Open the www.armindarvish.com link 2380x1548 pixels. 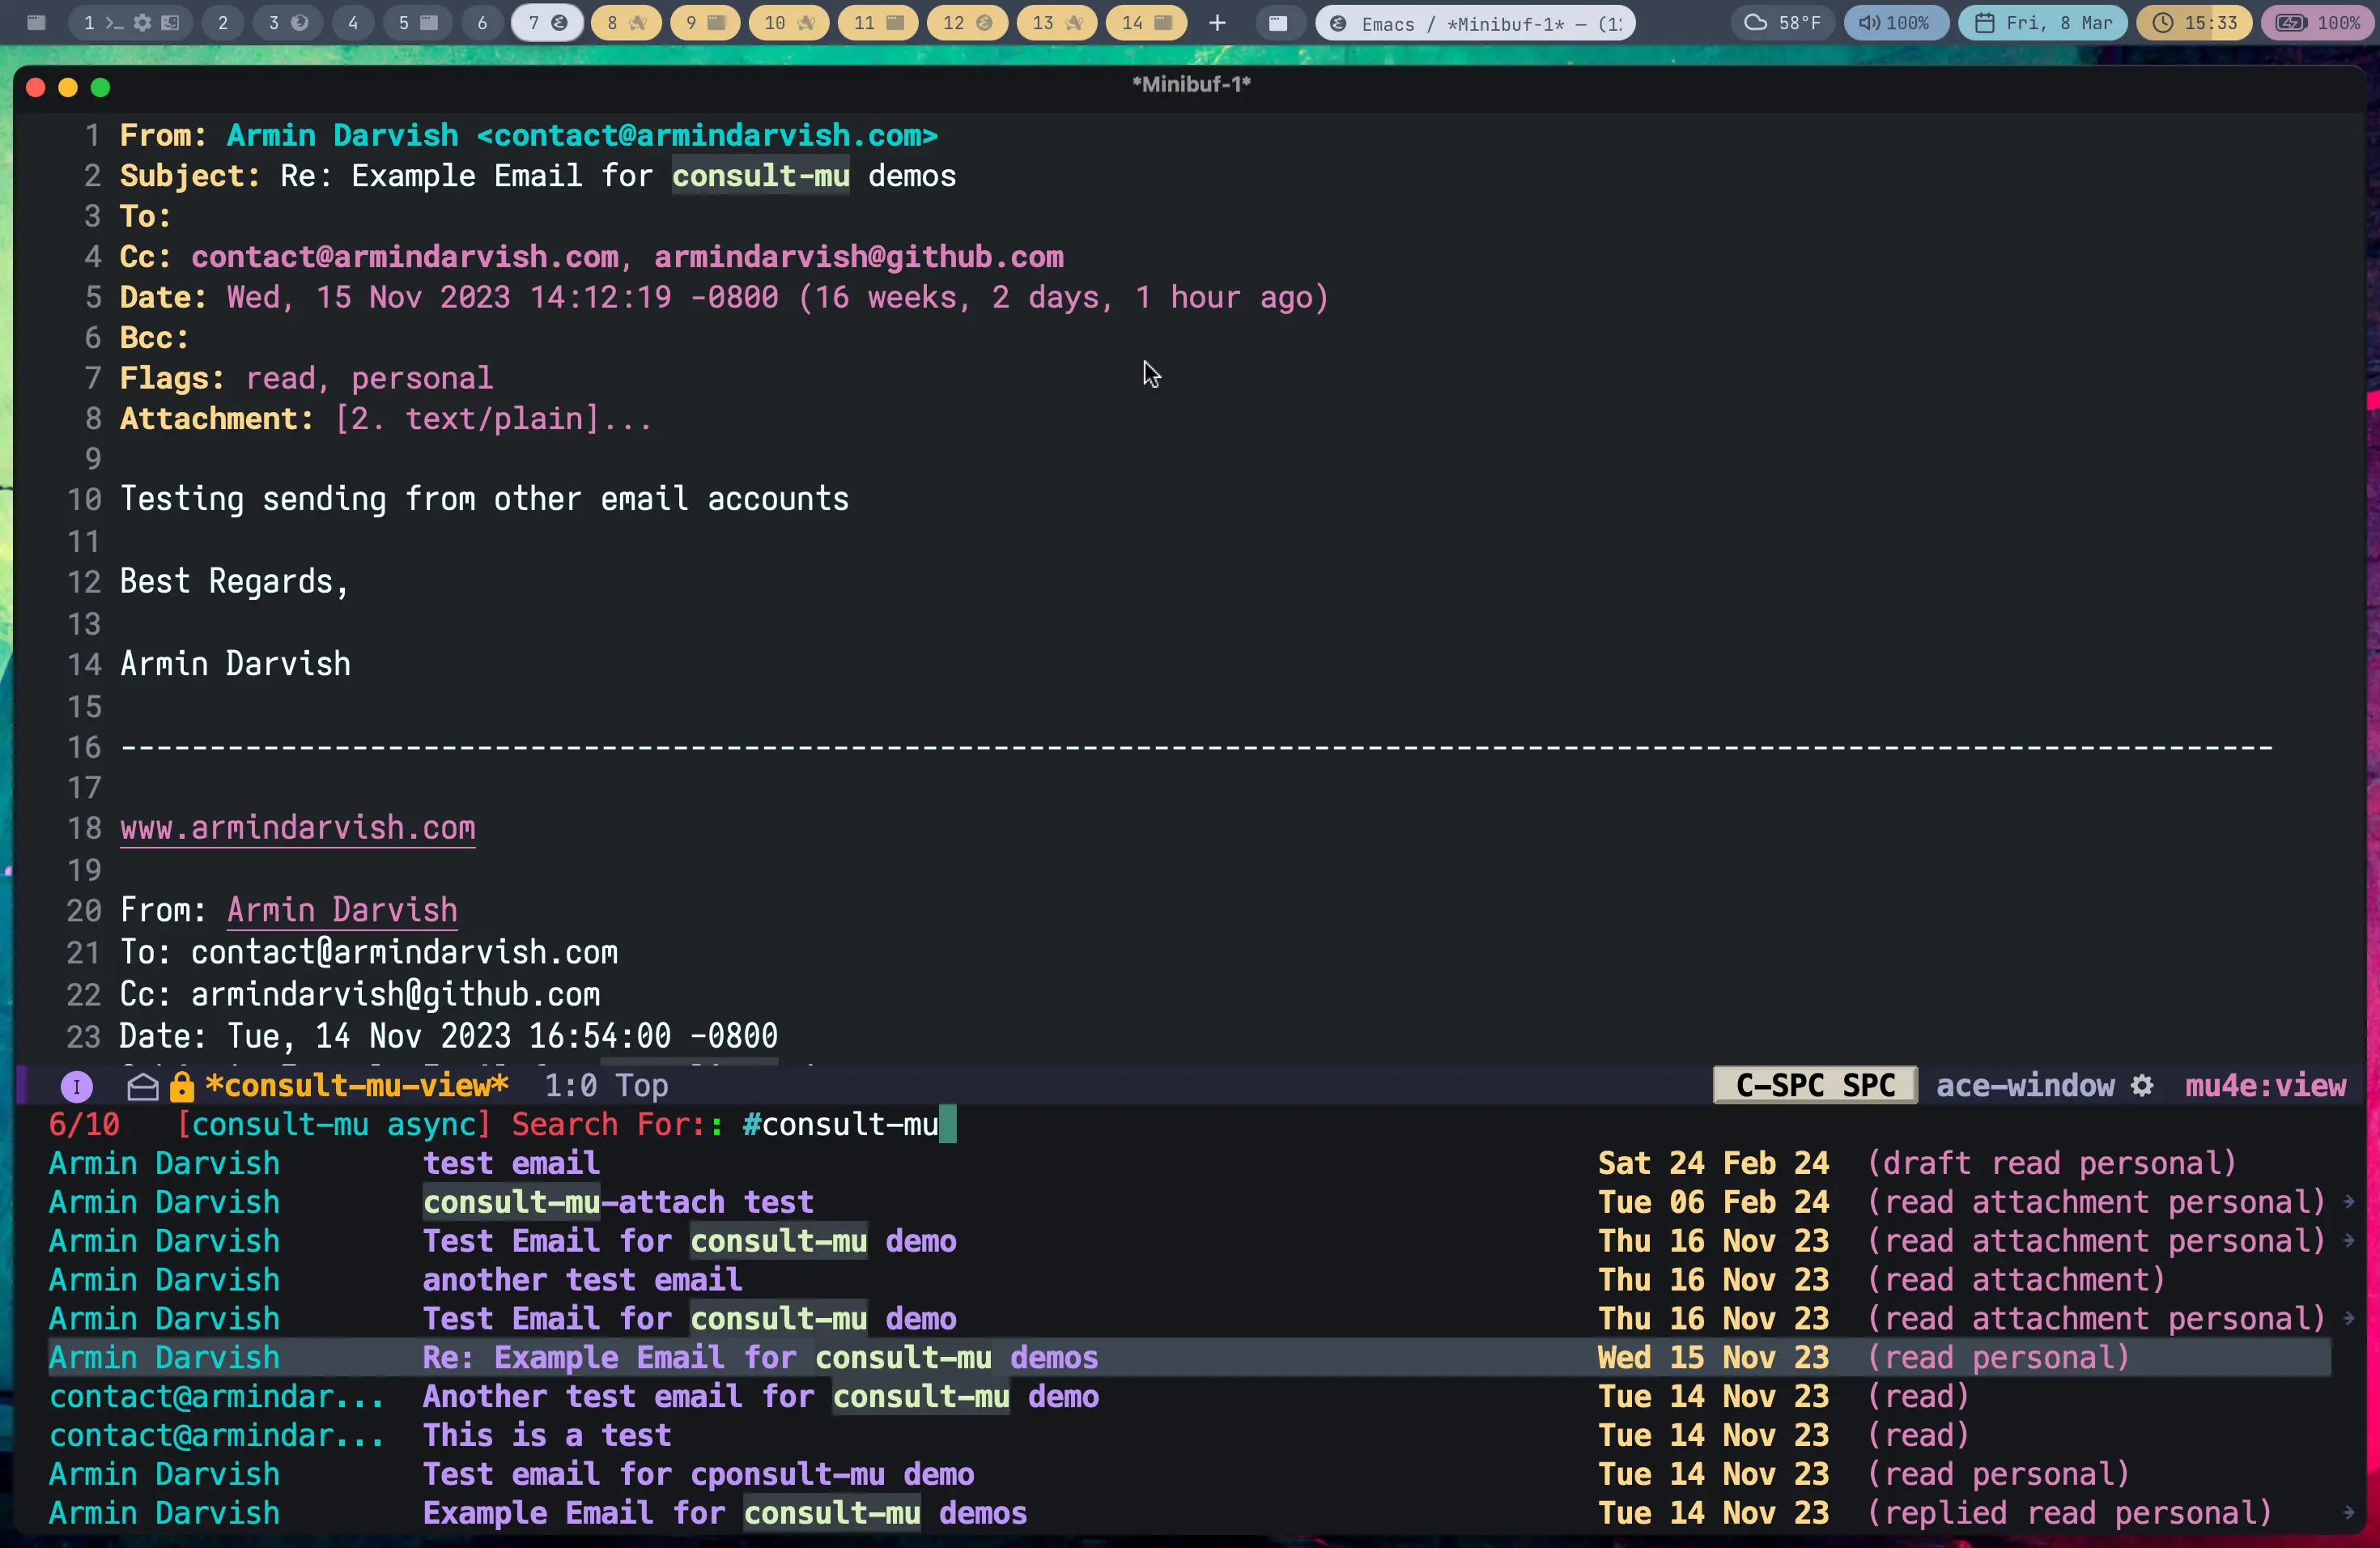[298, 828]
